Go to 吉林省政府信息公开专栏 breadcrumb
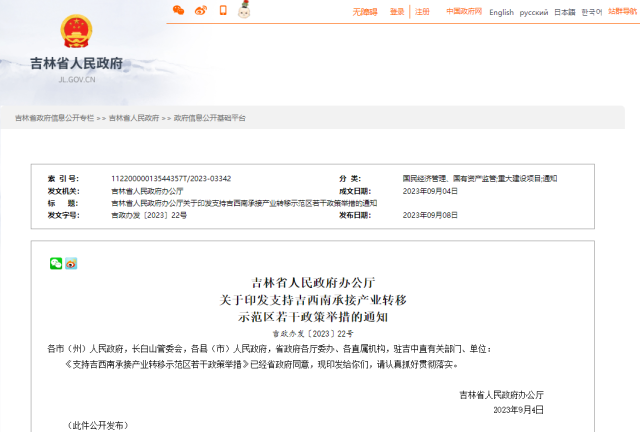 tap(54, 118)
